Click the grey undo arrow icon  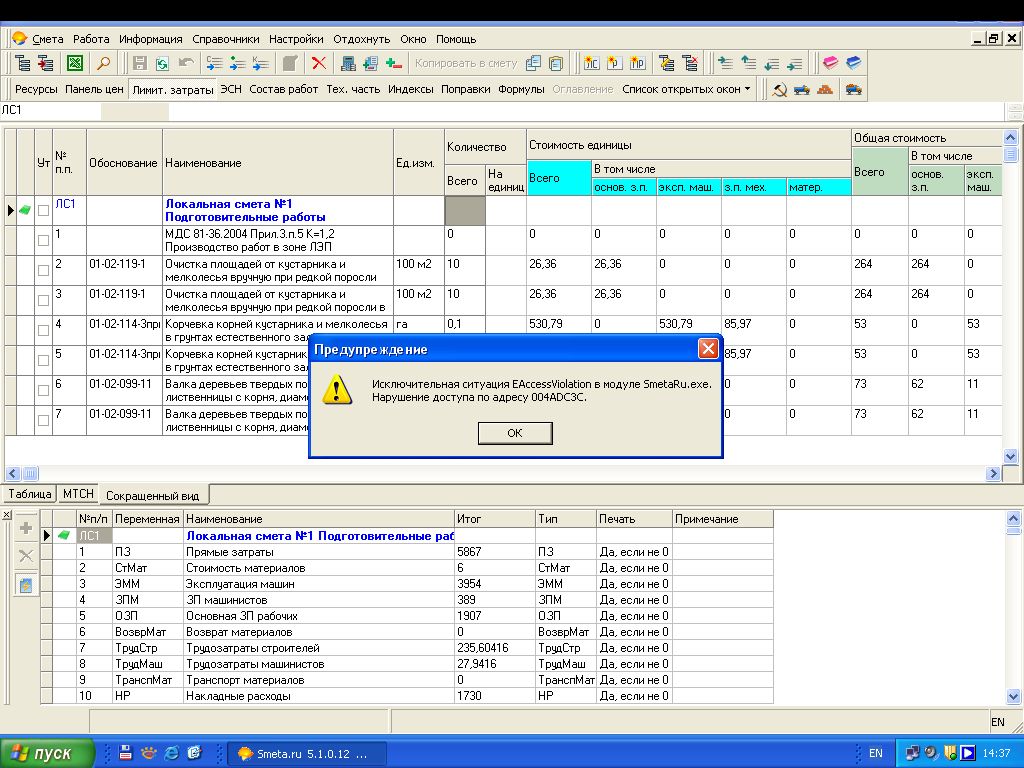pos(186,63)
